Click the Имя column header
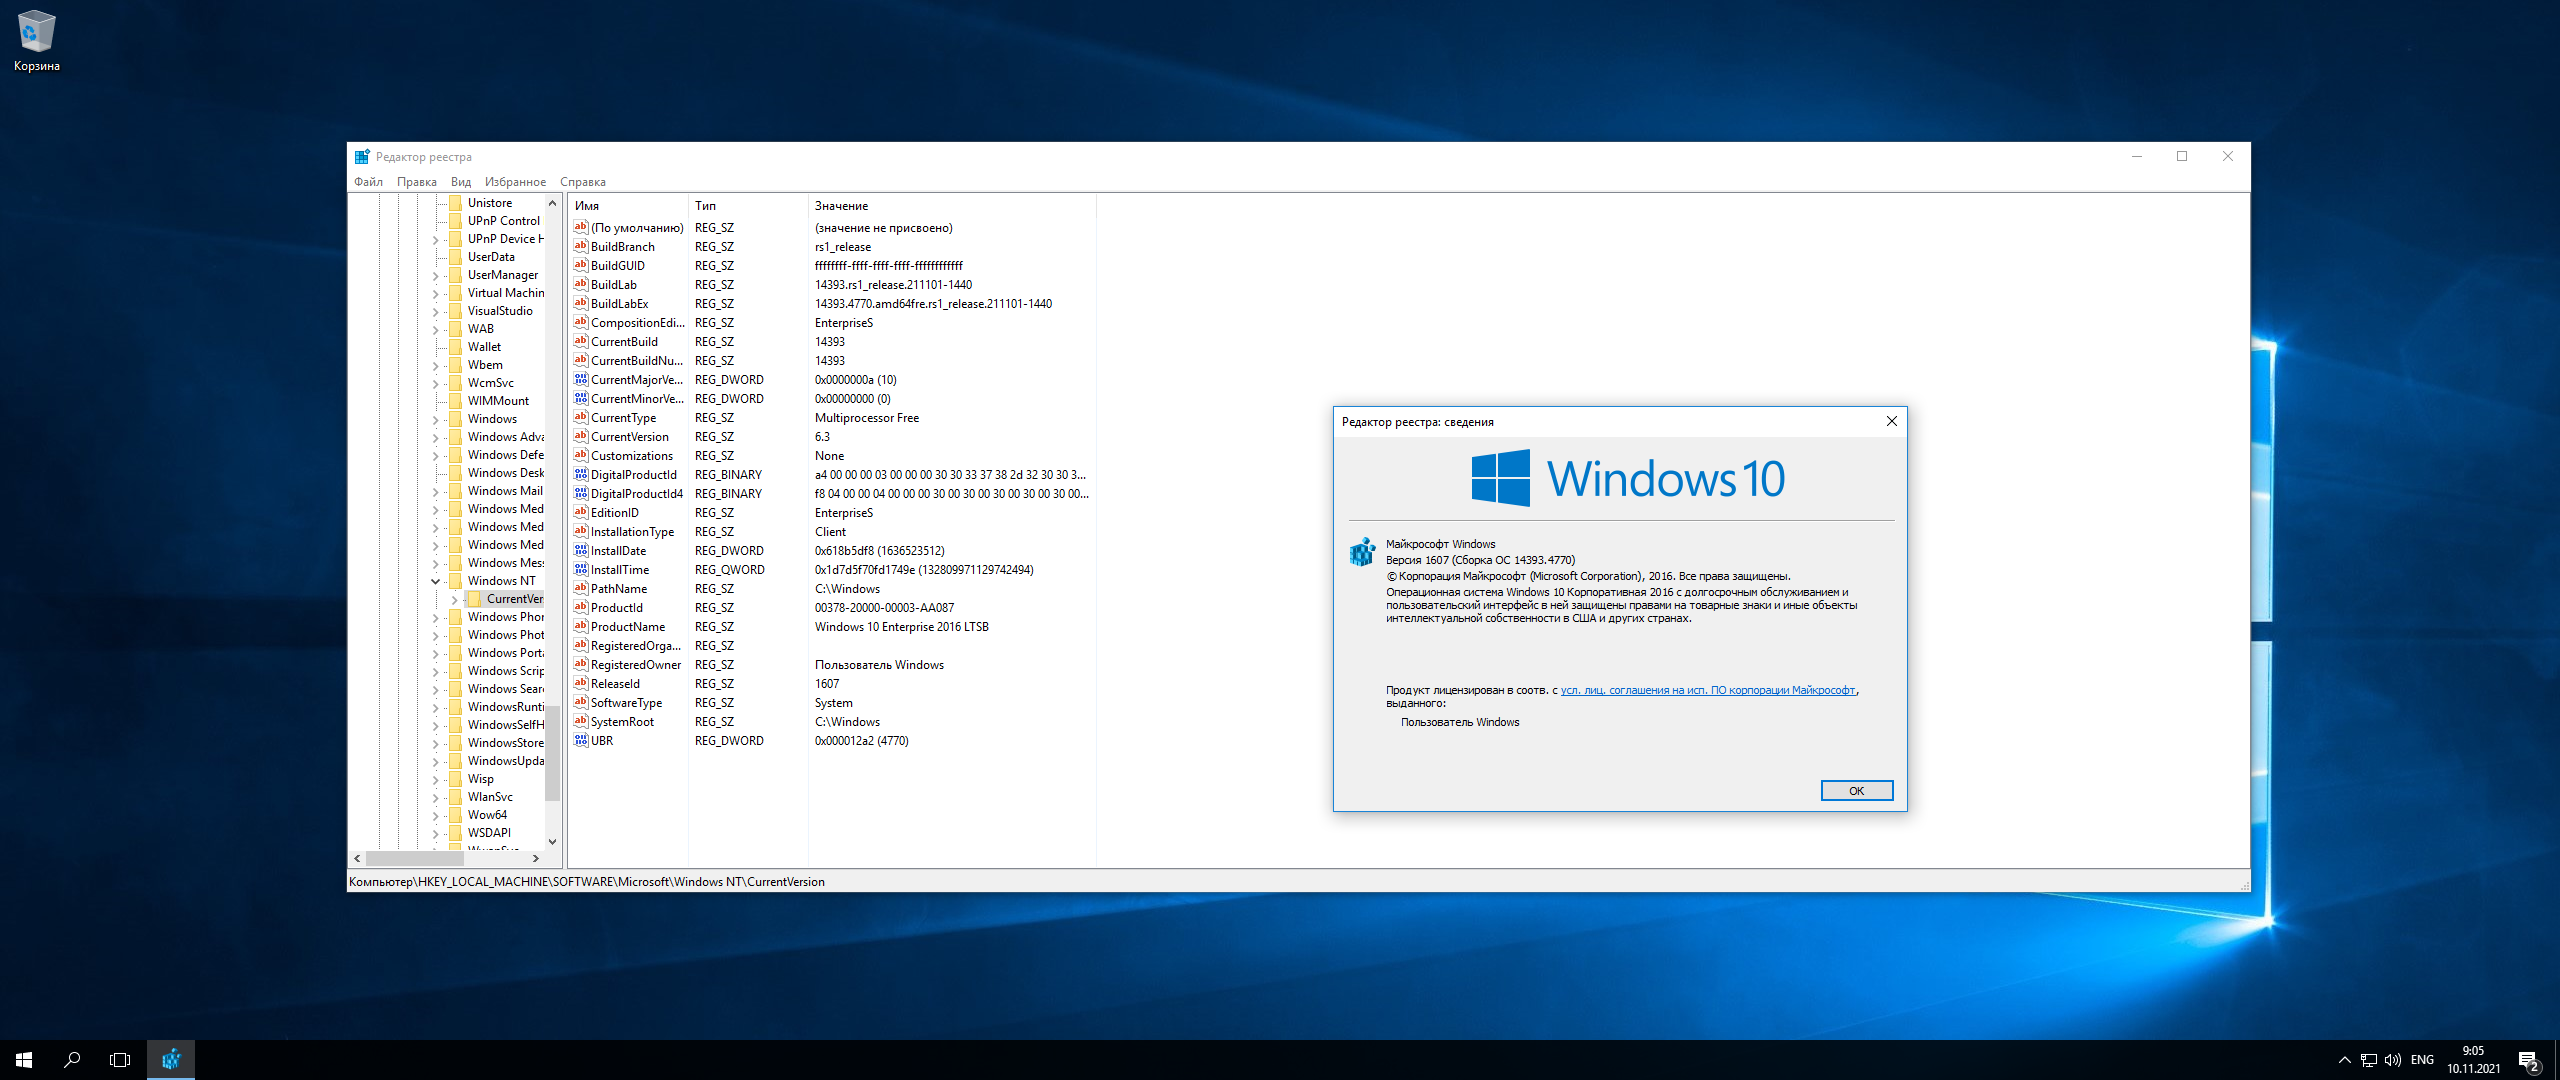 coord(628,206)
